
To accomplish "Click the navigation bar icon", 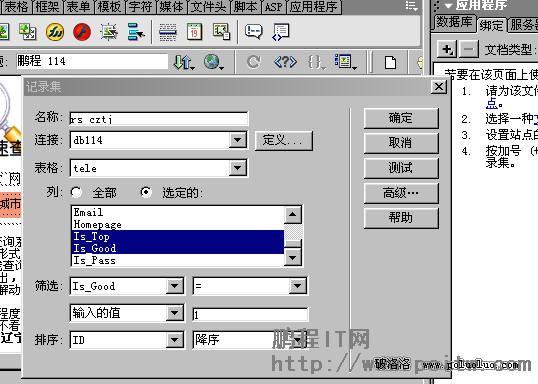I will (136, 32).
